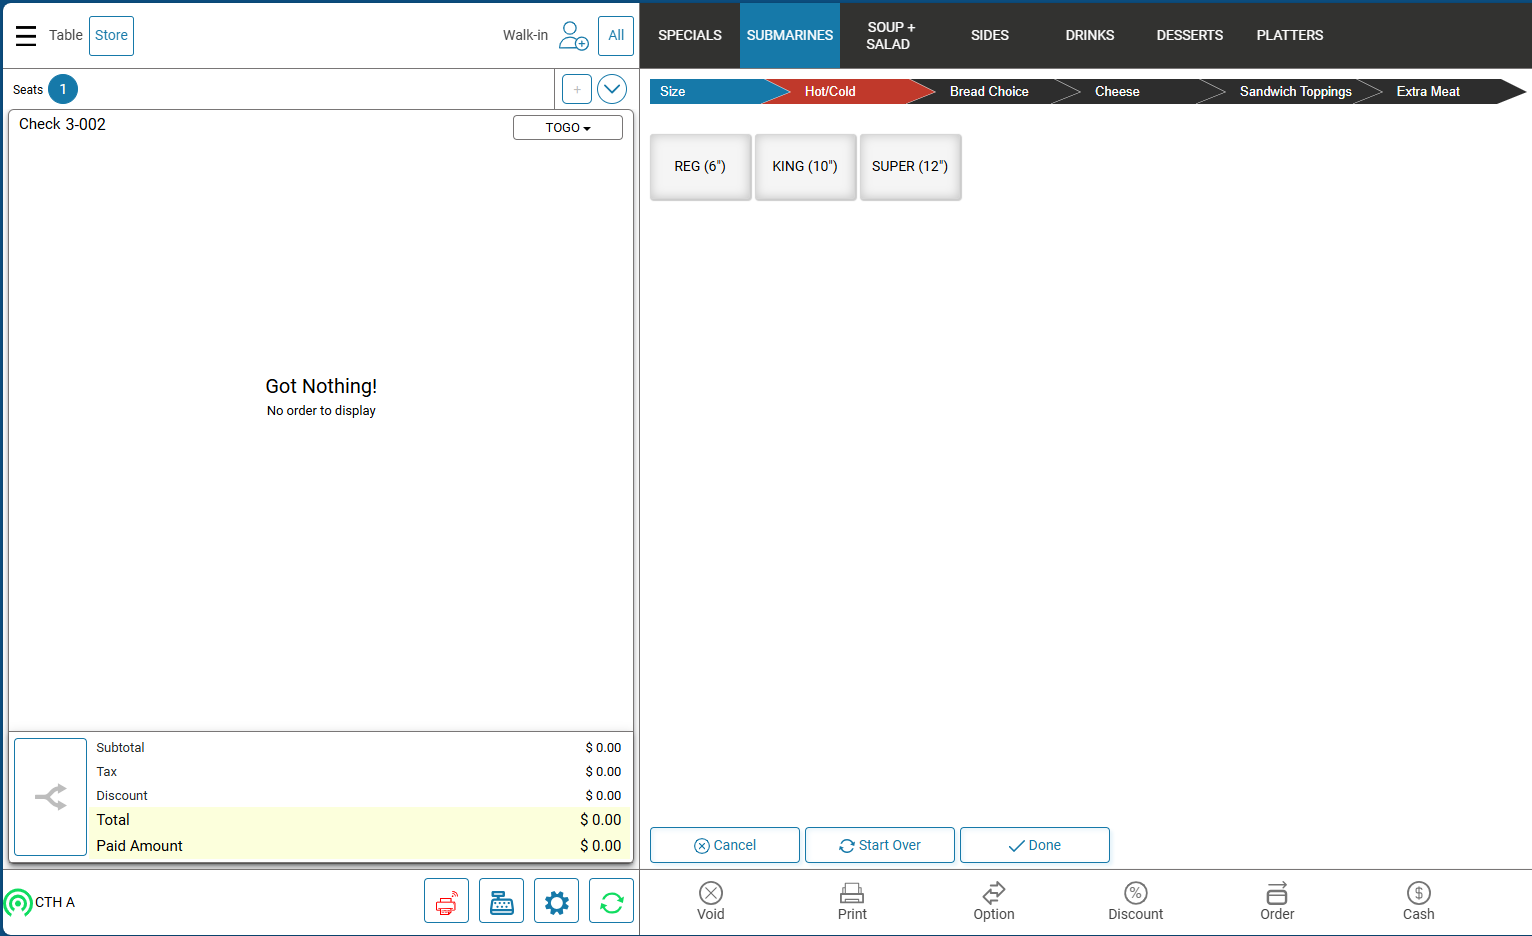
Task: Toggle the All filter button
Action: 616,36
